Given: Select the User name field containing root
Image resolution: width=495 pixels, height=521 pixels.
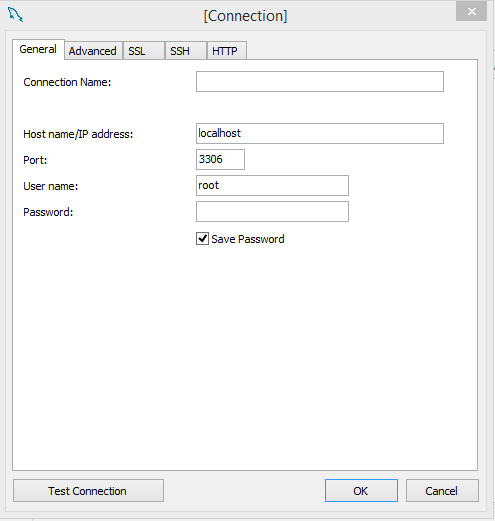Looking at the screenshot, I should click(x=272, y=185).
